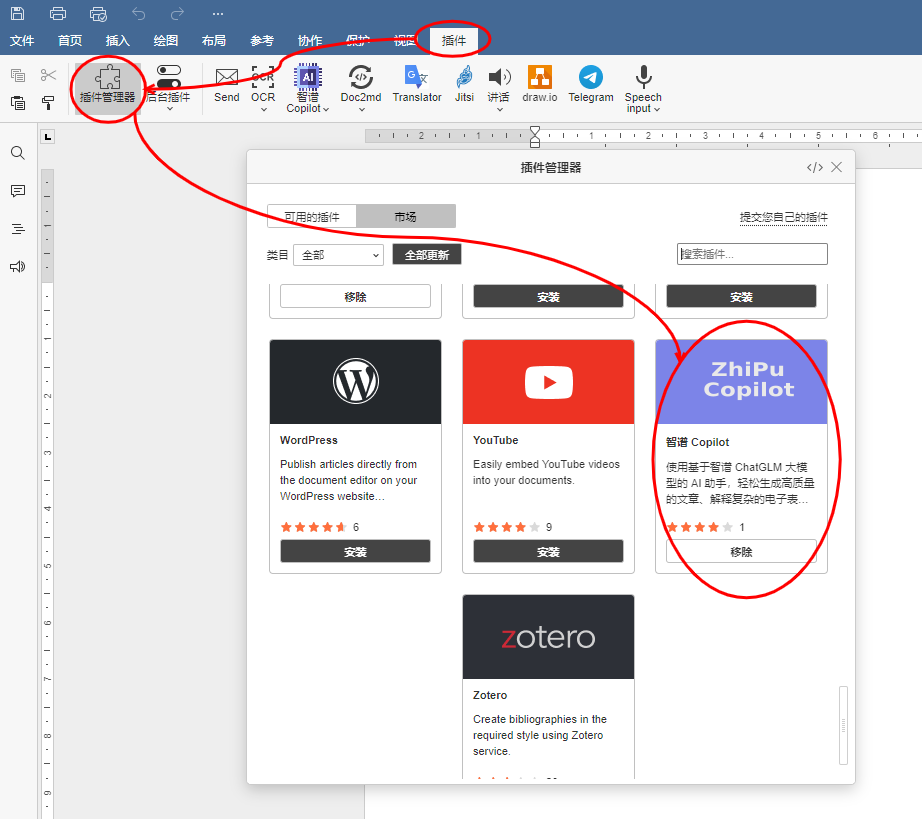The image size is (922, 819).
Task: Switch to the 协作 ribbon tab
Action: [310, 41]
